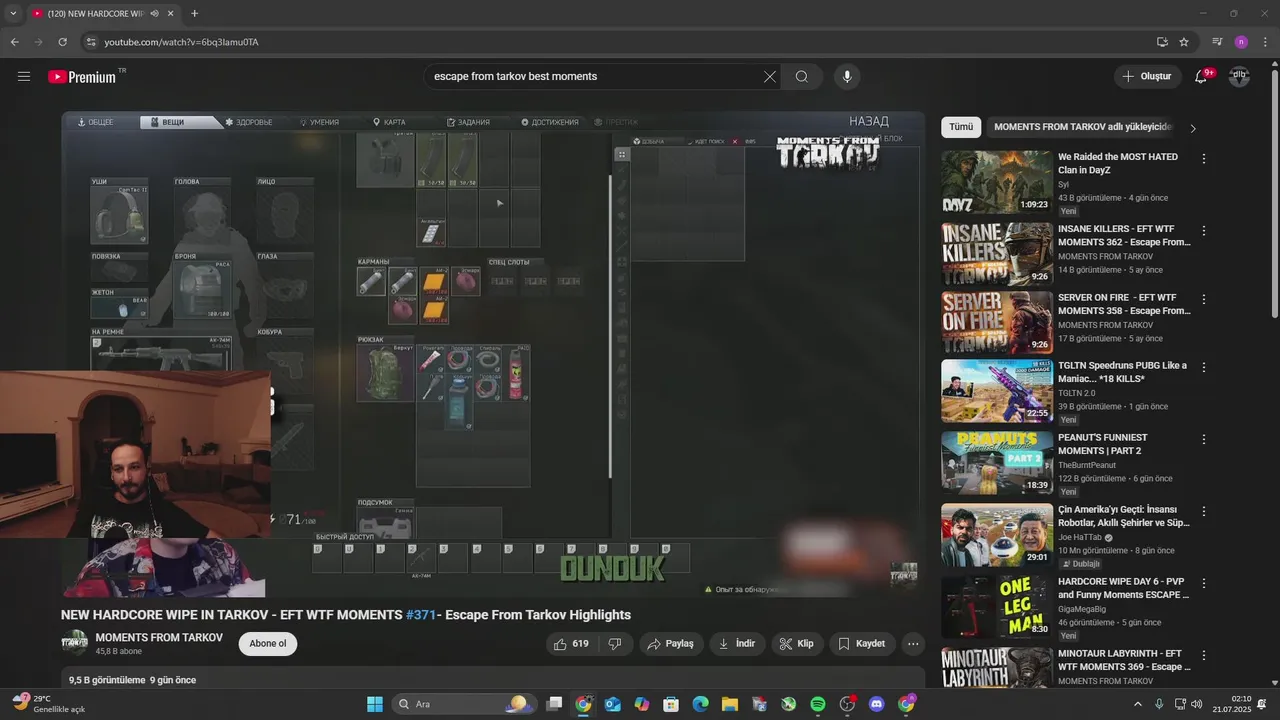Open options for PEANUT'S FUNNIEST video
The image size is (1280, 720).
click(1204, 439)
